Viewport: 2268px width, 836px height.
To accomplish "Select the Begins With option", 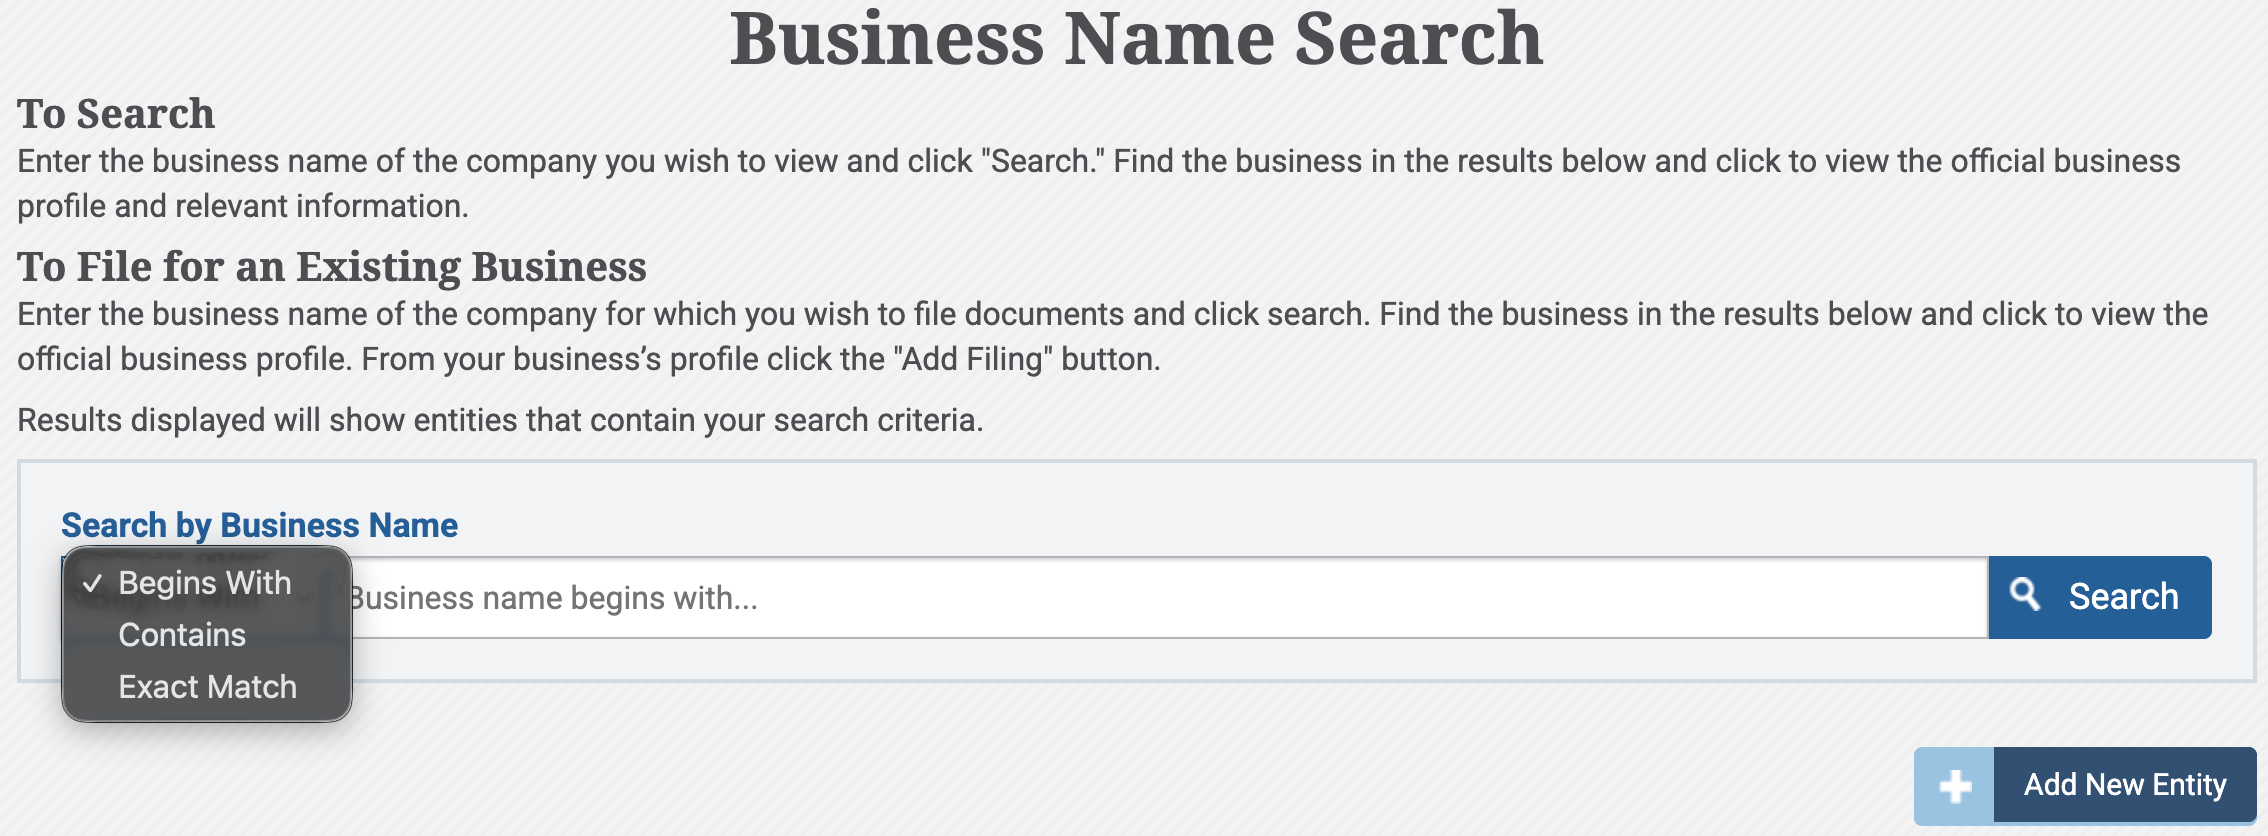I will (x=207, y=583).
